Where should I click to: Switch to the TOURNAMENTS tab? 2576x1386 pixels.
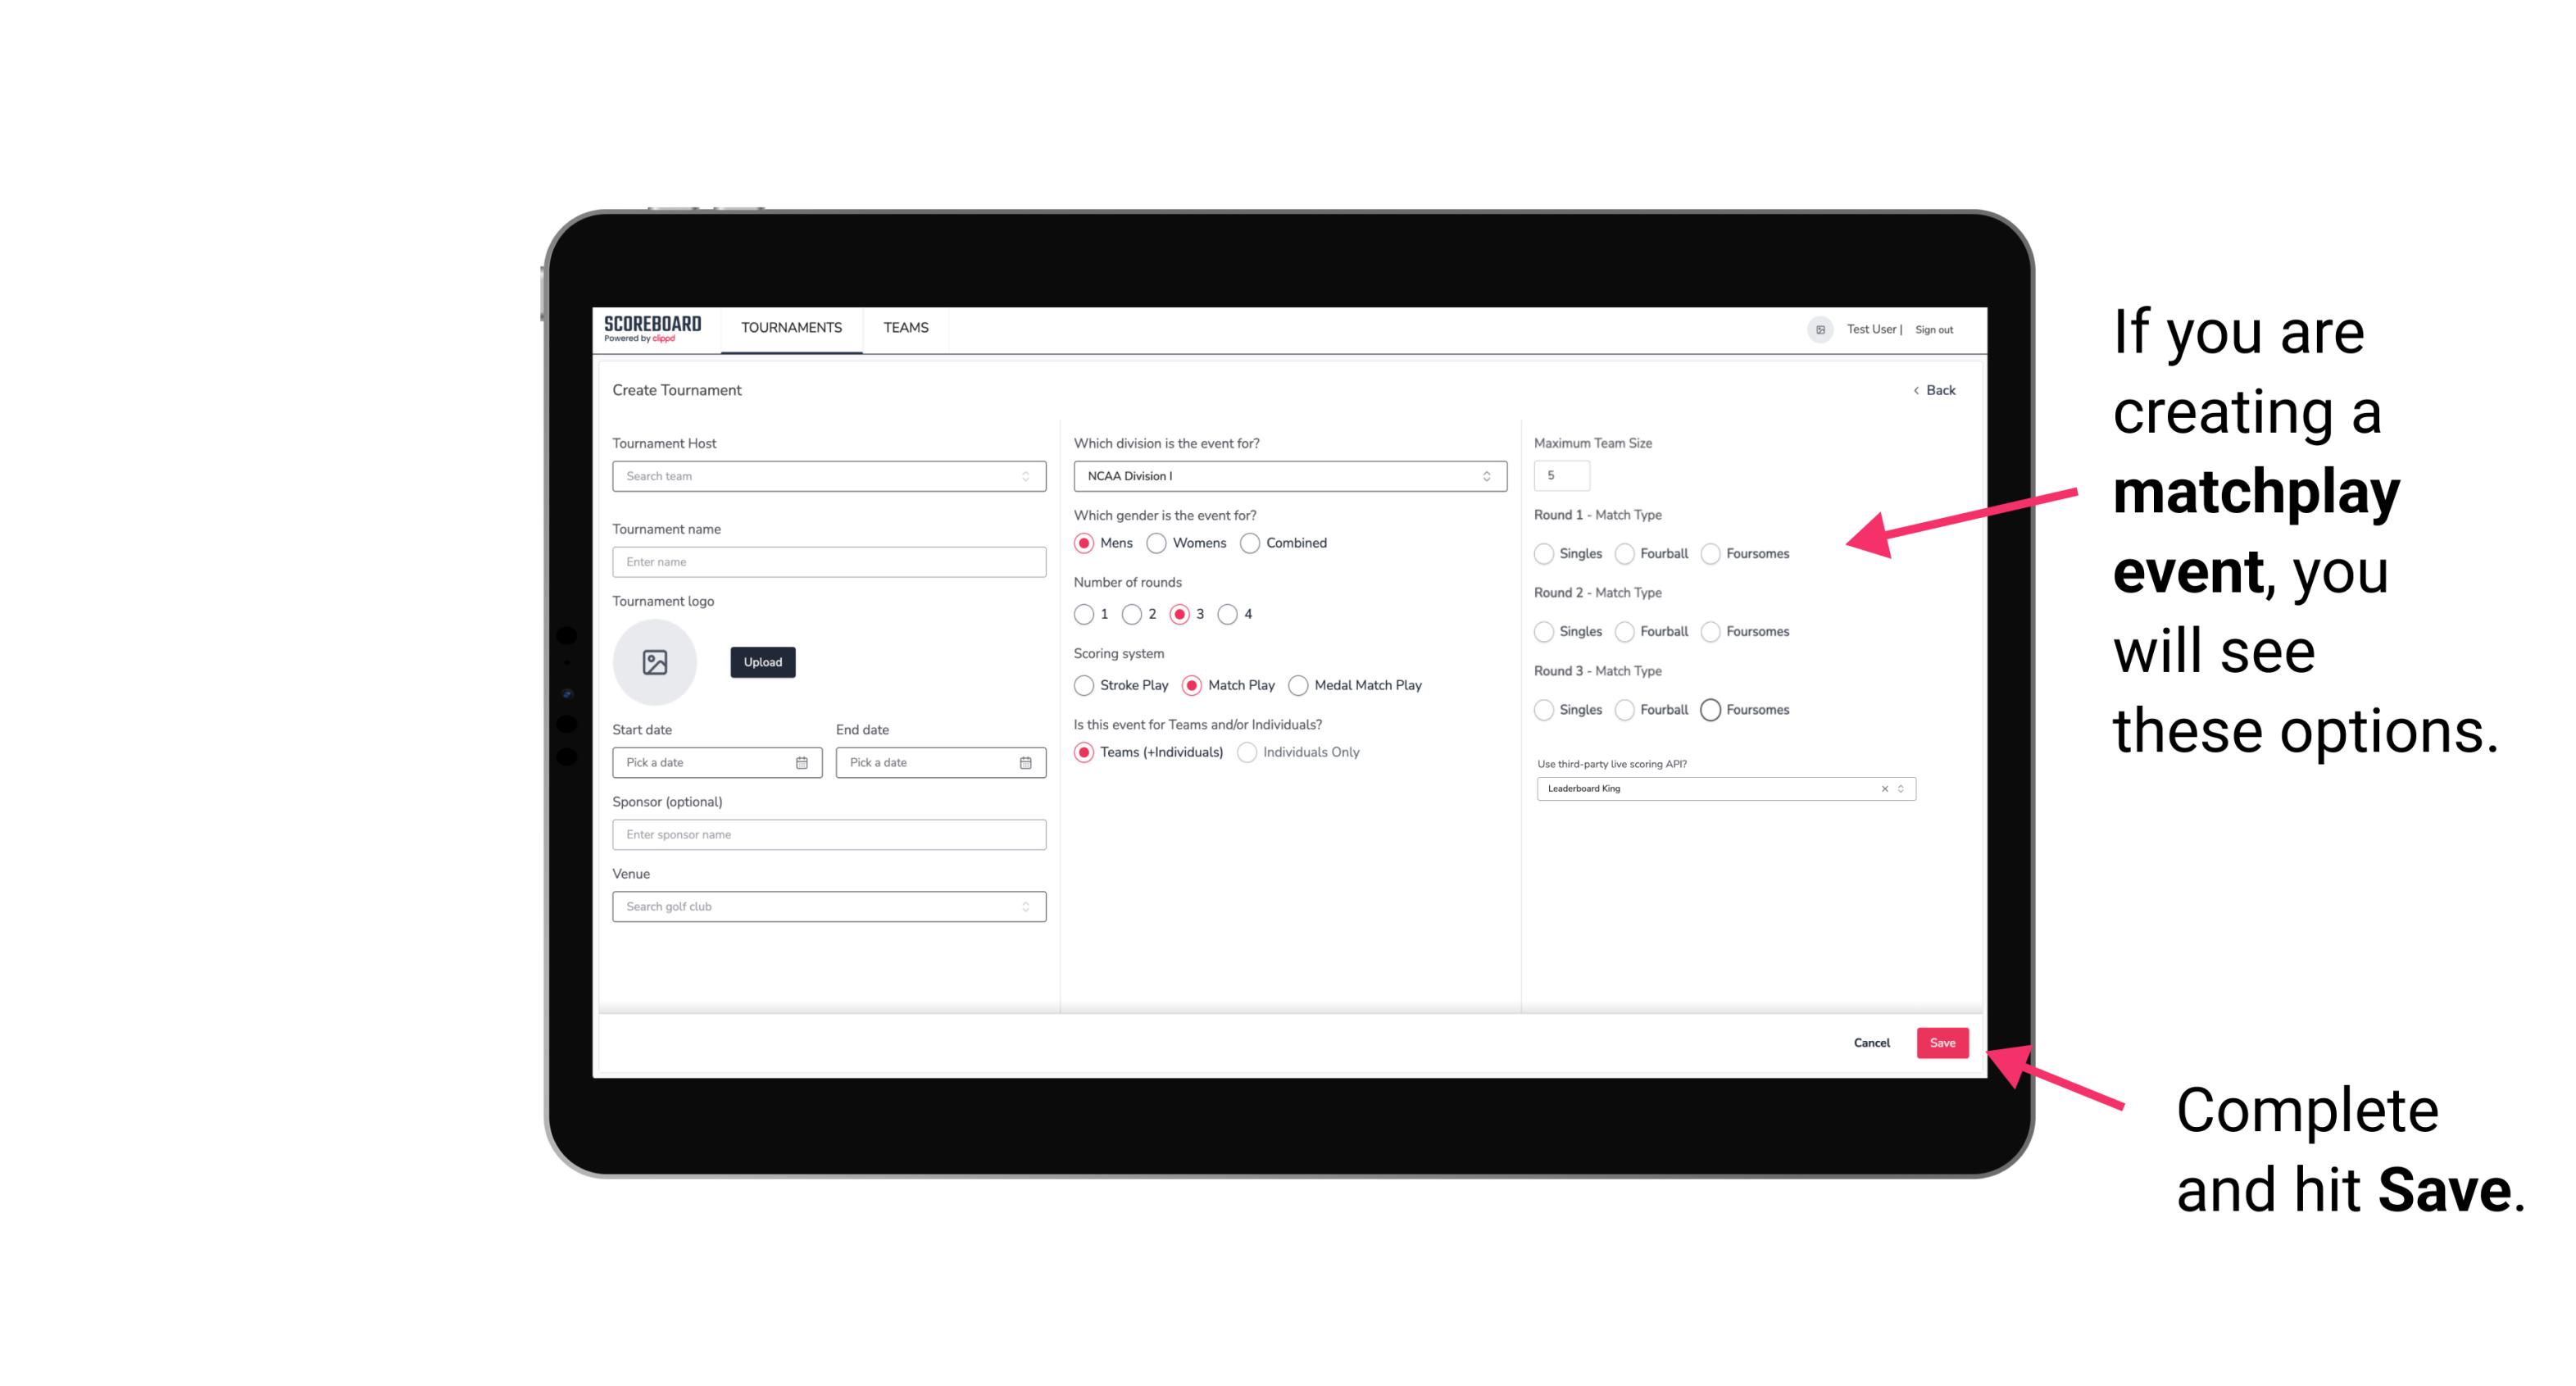pos(790,328)
